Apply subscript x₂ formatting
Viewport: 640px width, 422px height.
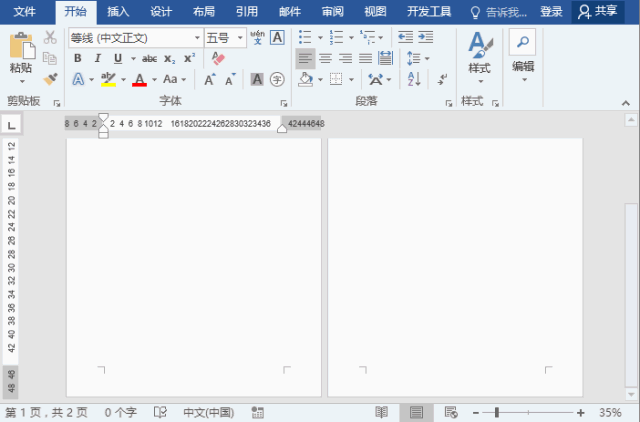169,59
